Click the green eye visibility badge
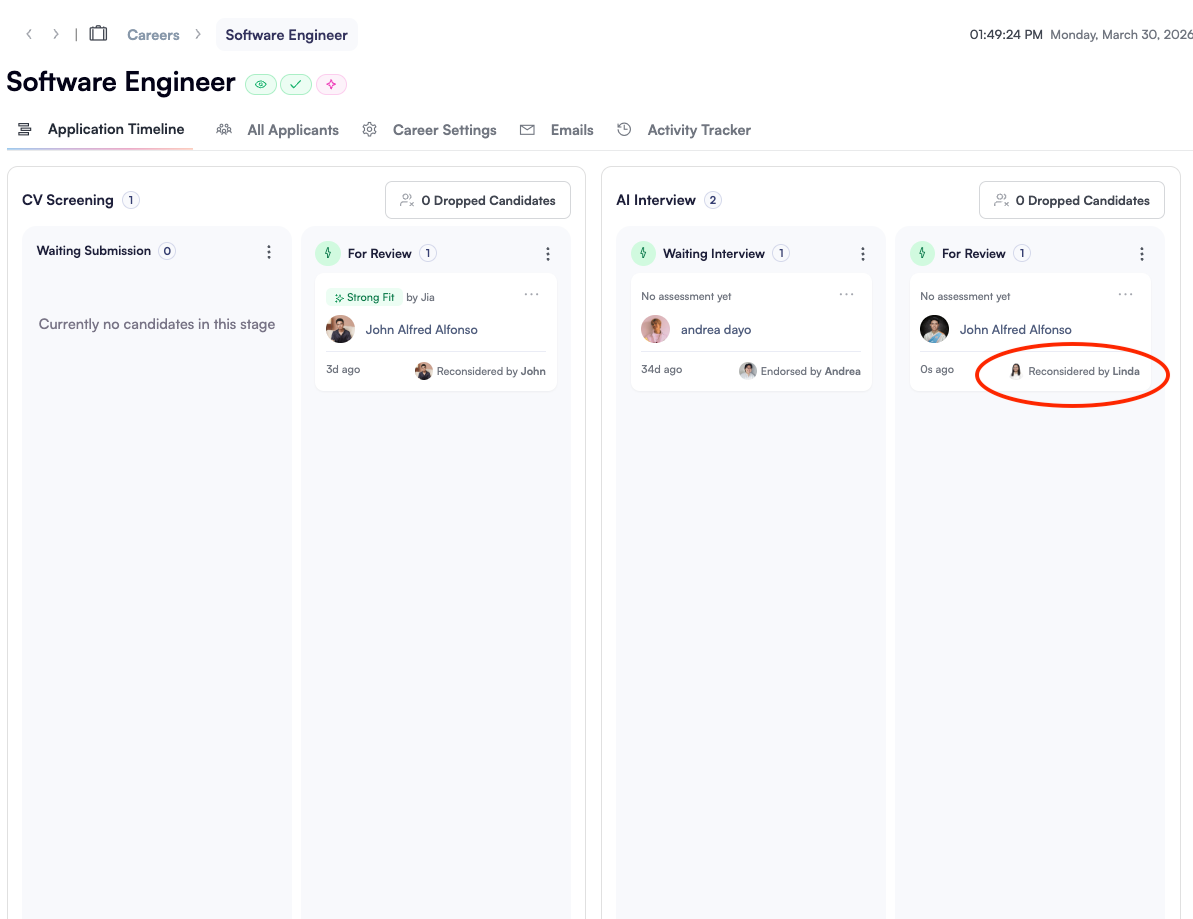1193x919 pixels. coord(261,85)
